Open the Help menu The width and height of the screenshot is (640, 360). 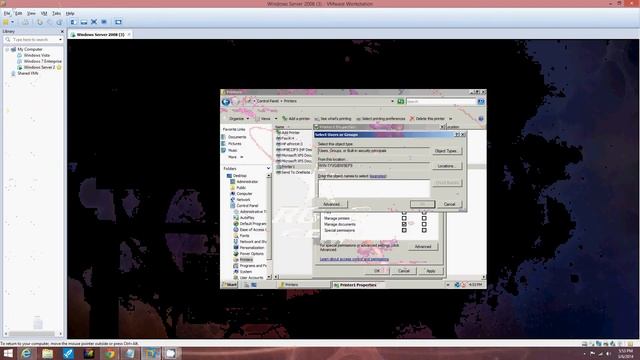coord(70,13)
